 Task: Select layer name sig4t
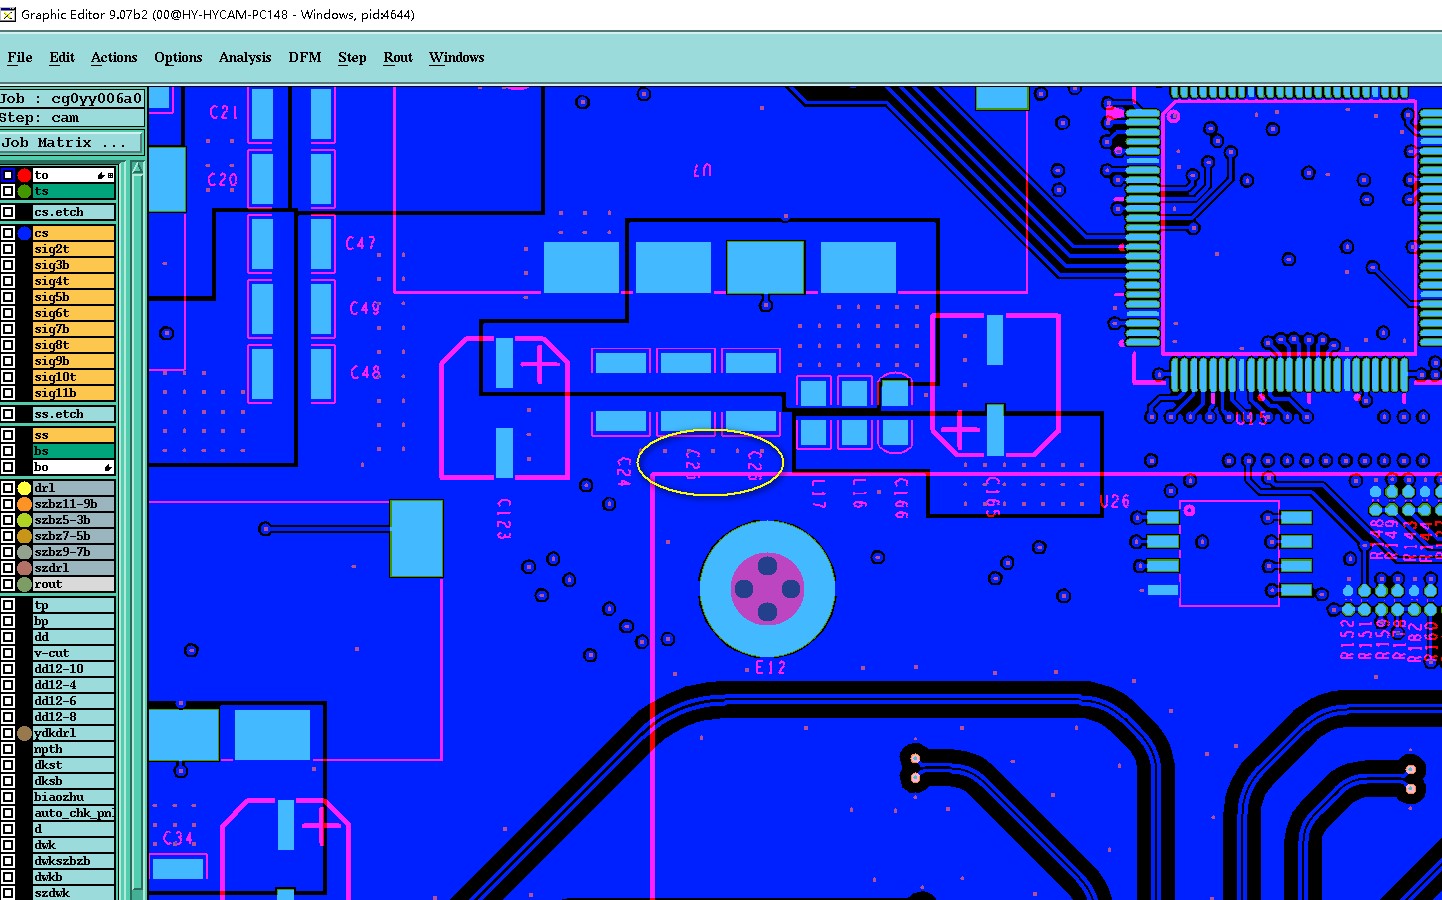74,281
